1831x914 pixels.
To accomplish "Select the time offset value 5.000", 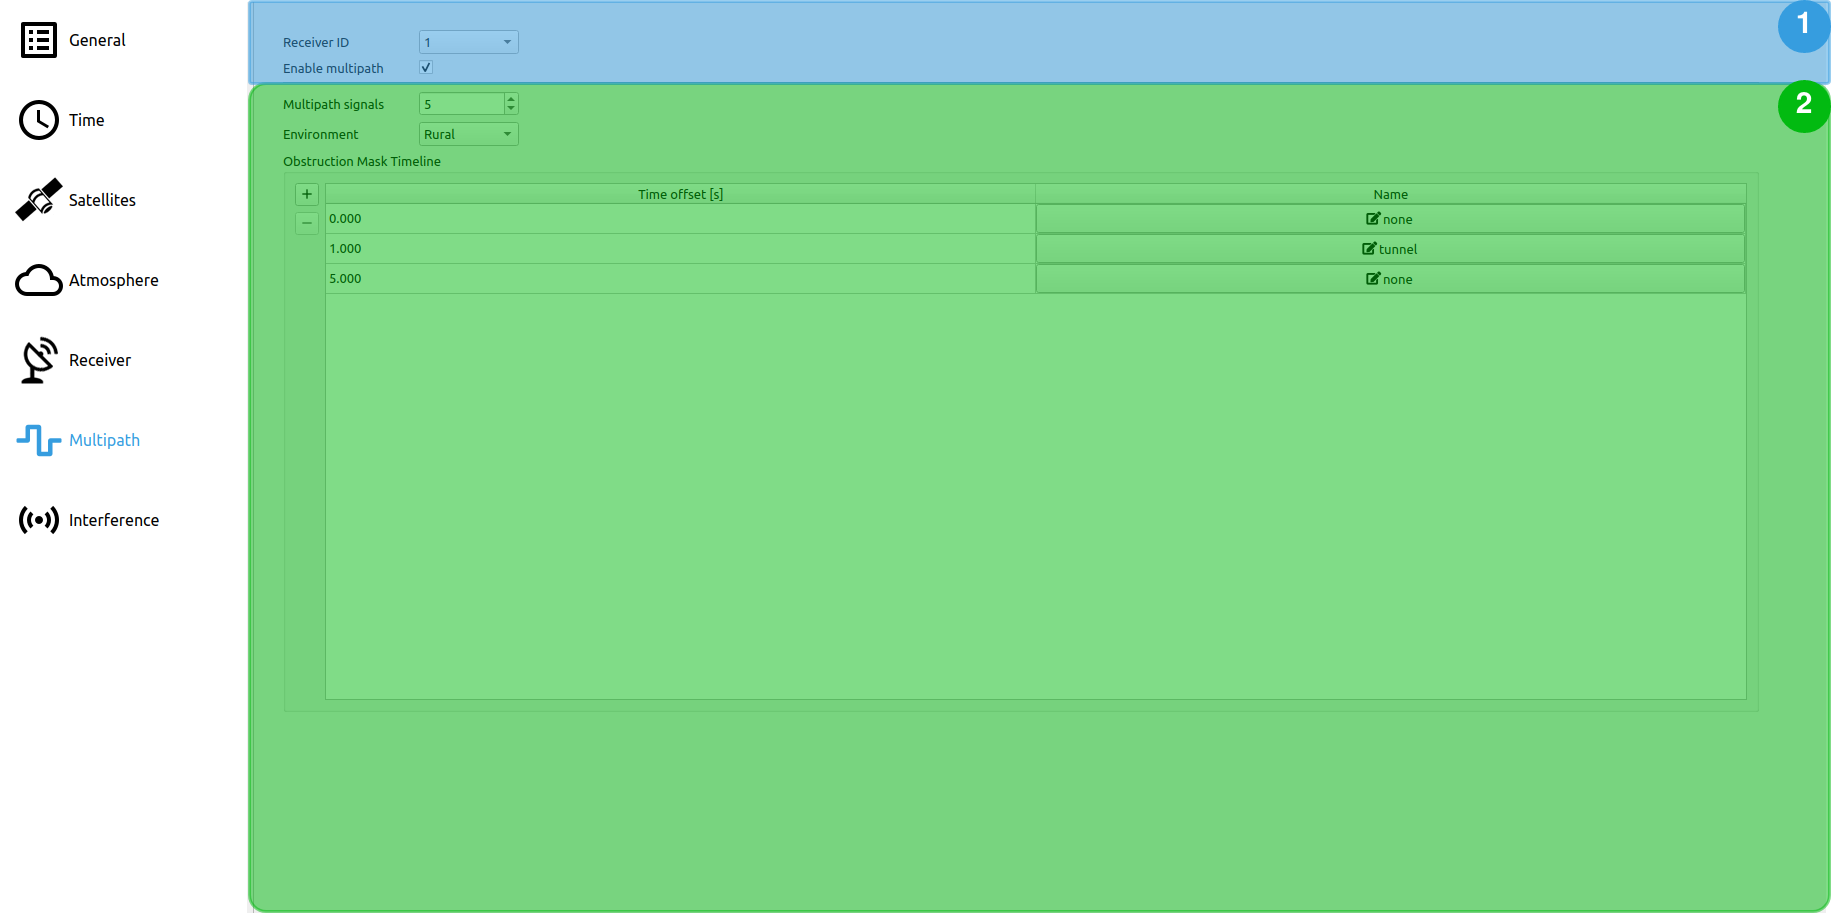I will (x=345, y=279).
